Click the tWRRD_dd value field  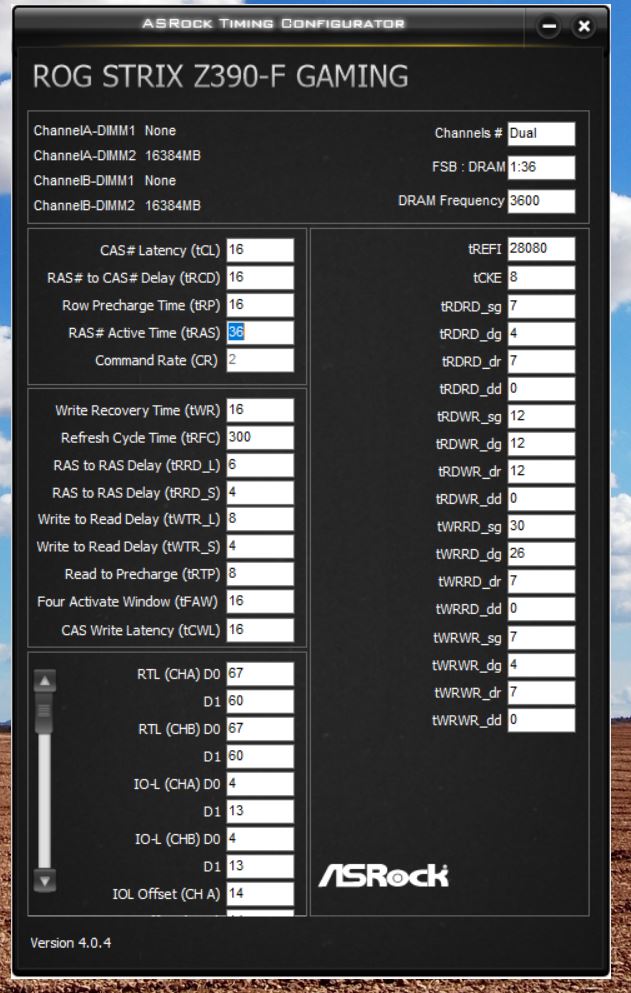point(541,609)
